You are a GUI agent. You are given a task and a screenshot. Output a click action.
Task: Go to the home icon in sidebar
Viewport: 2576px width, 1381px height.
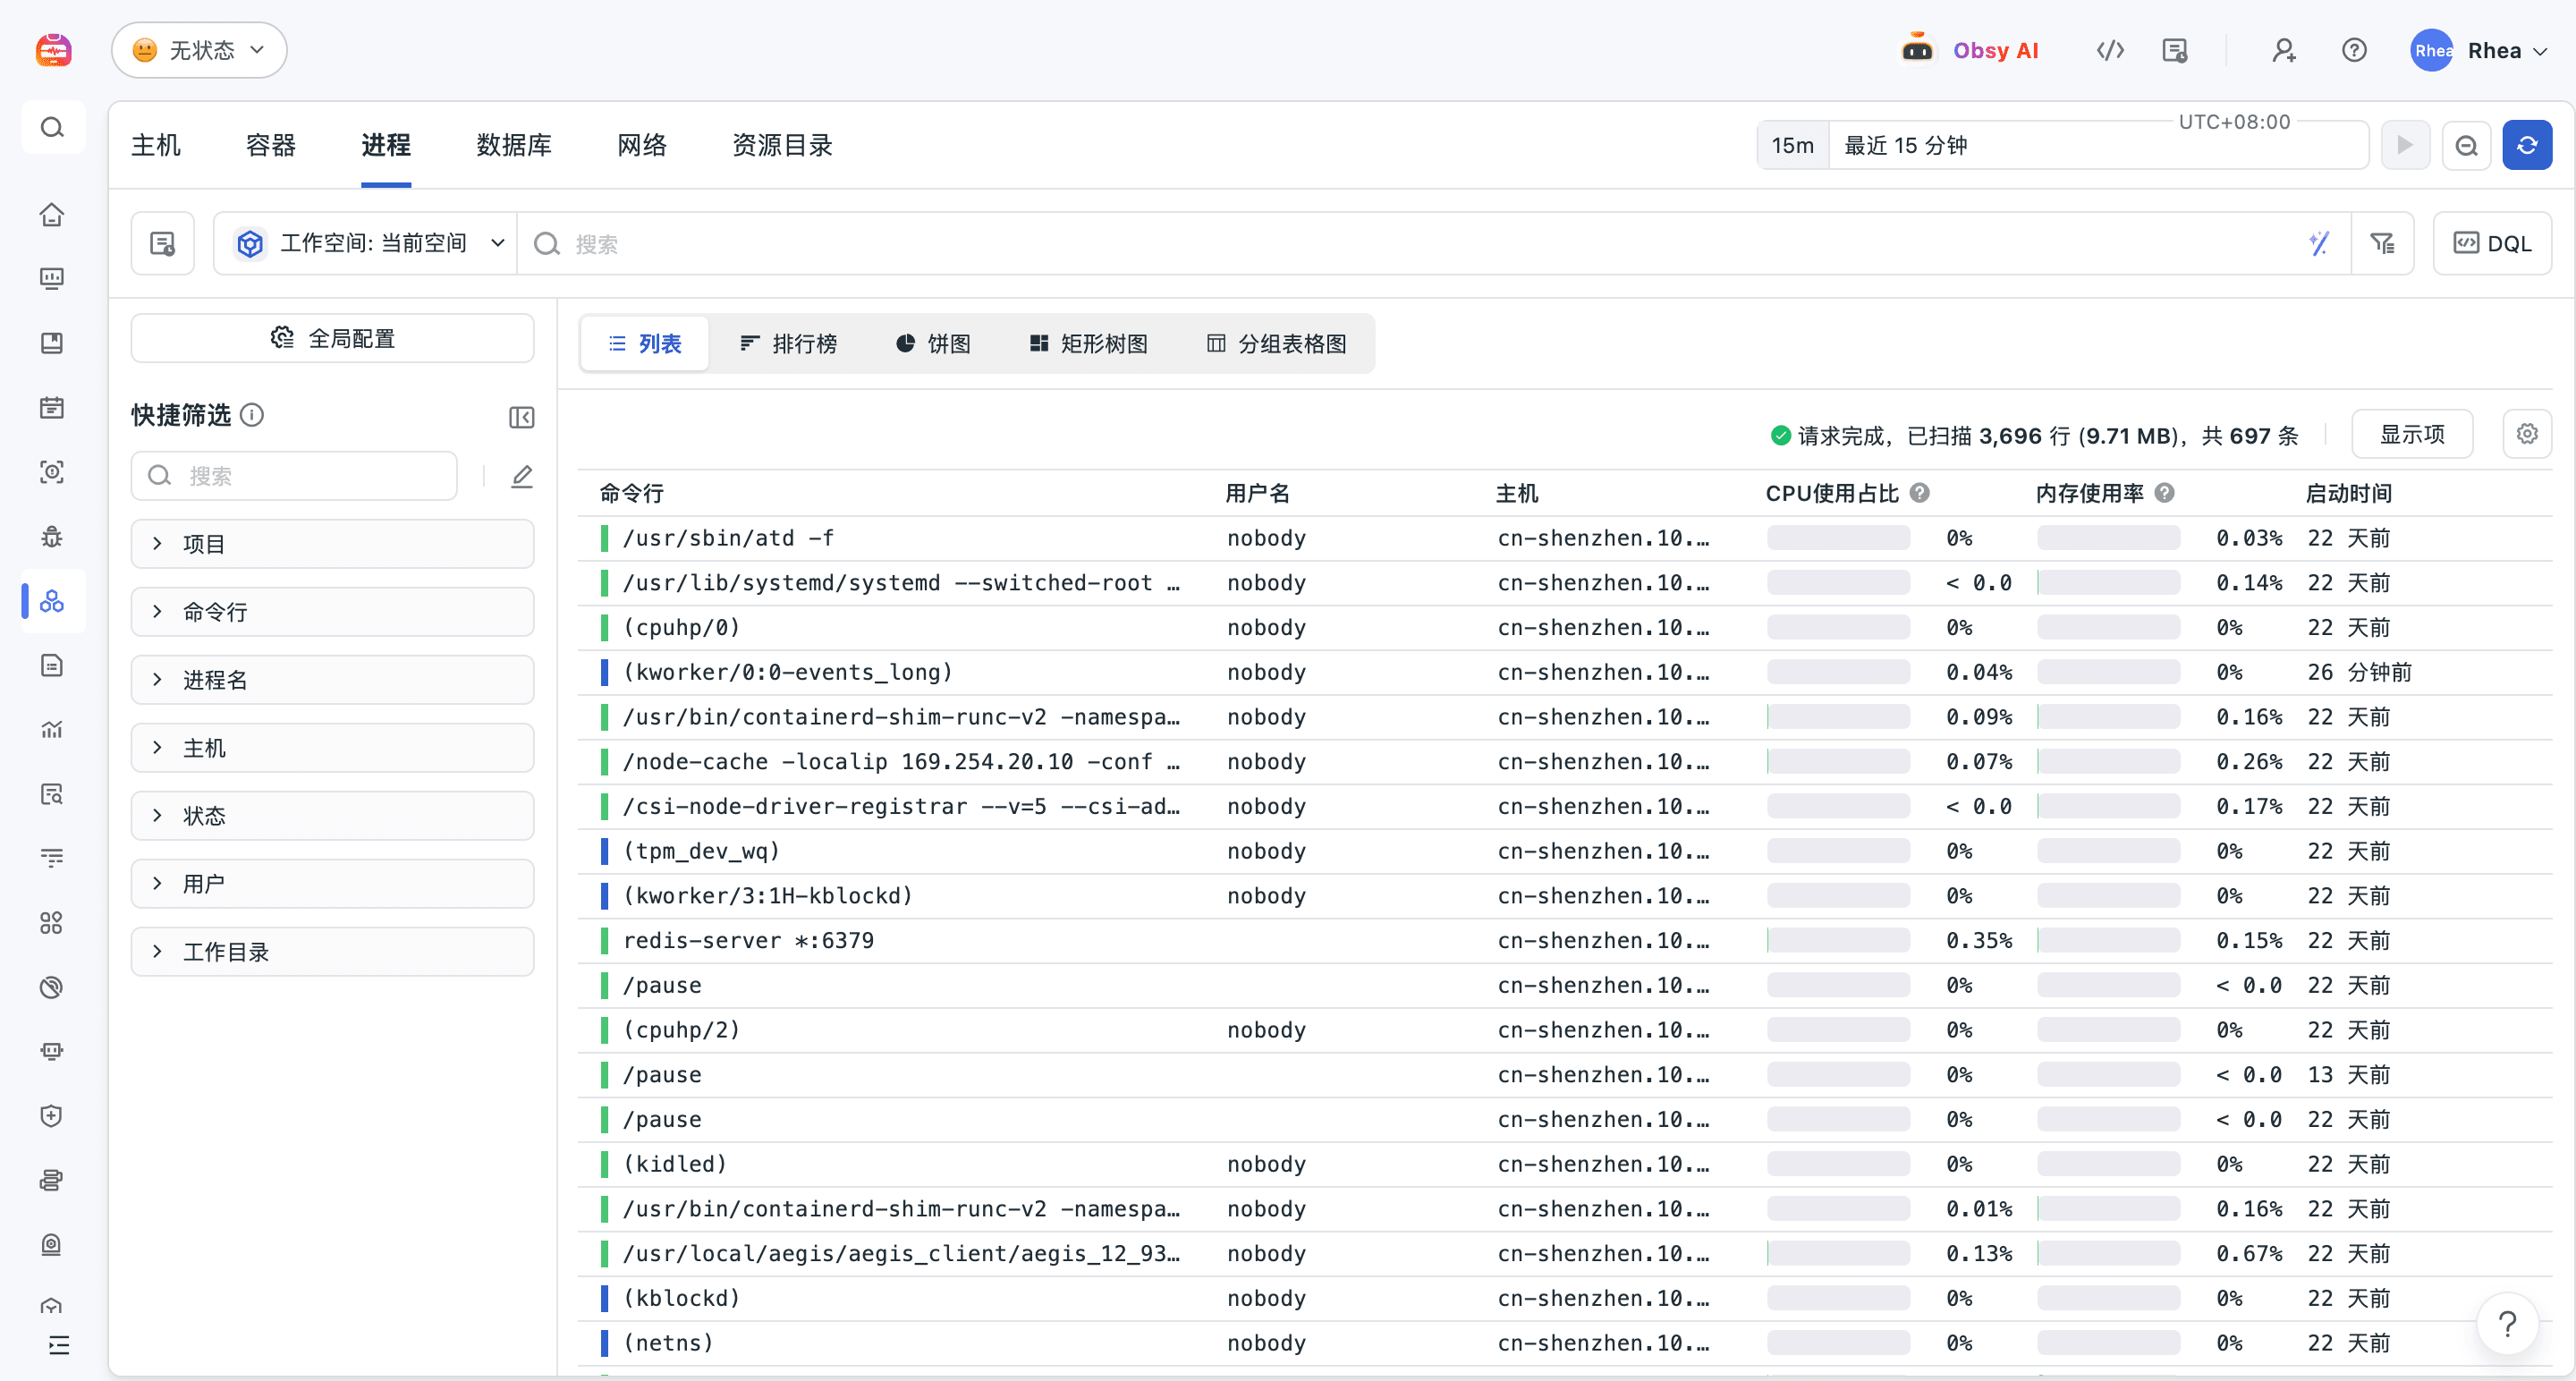52,214
